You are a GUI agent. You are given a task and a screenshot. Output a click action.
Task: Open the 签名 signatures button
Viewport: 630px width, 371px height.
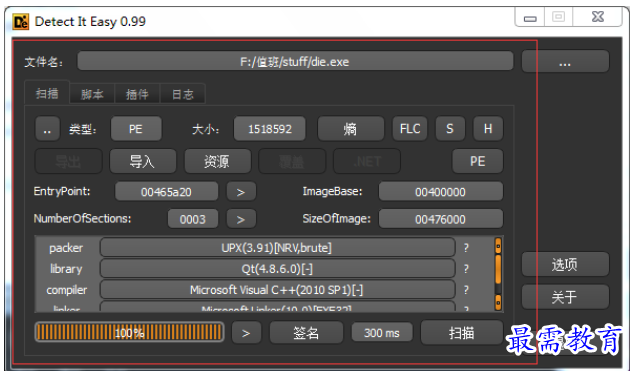click(x=306, y=332)
